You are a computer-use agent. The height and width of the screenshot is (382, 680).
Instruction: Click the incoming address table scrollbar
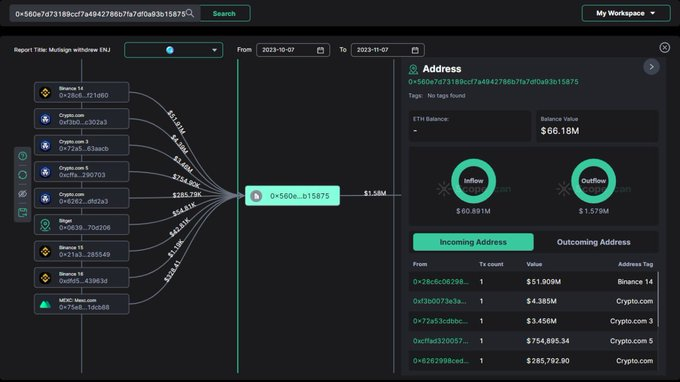tap(658, 299)
